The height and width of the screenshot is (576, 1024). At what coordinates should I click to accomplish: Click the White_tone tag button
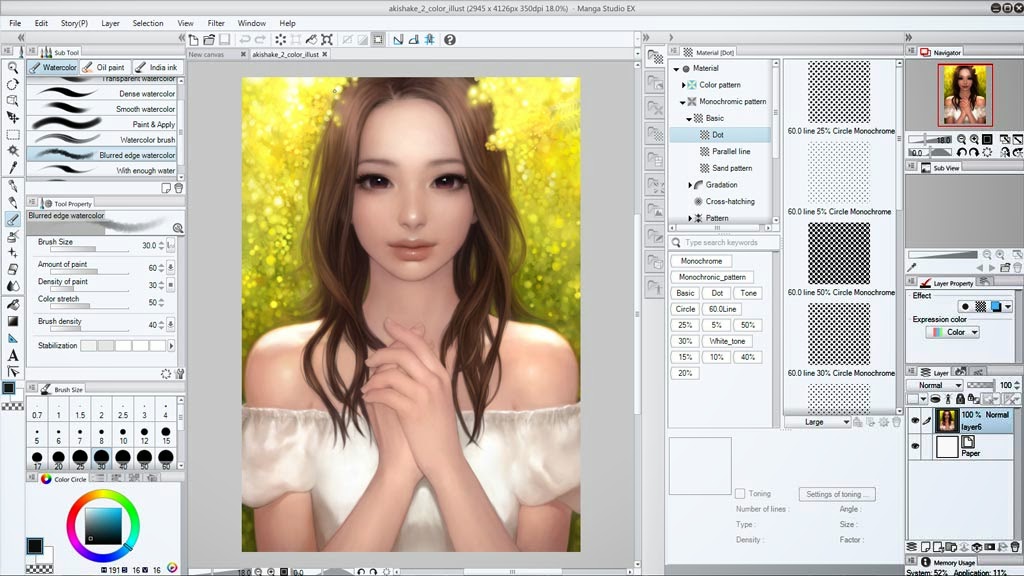pyautogui.click(x=727, y=341)
